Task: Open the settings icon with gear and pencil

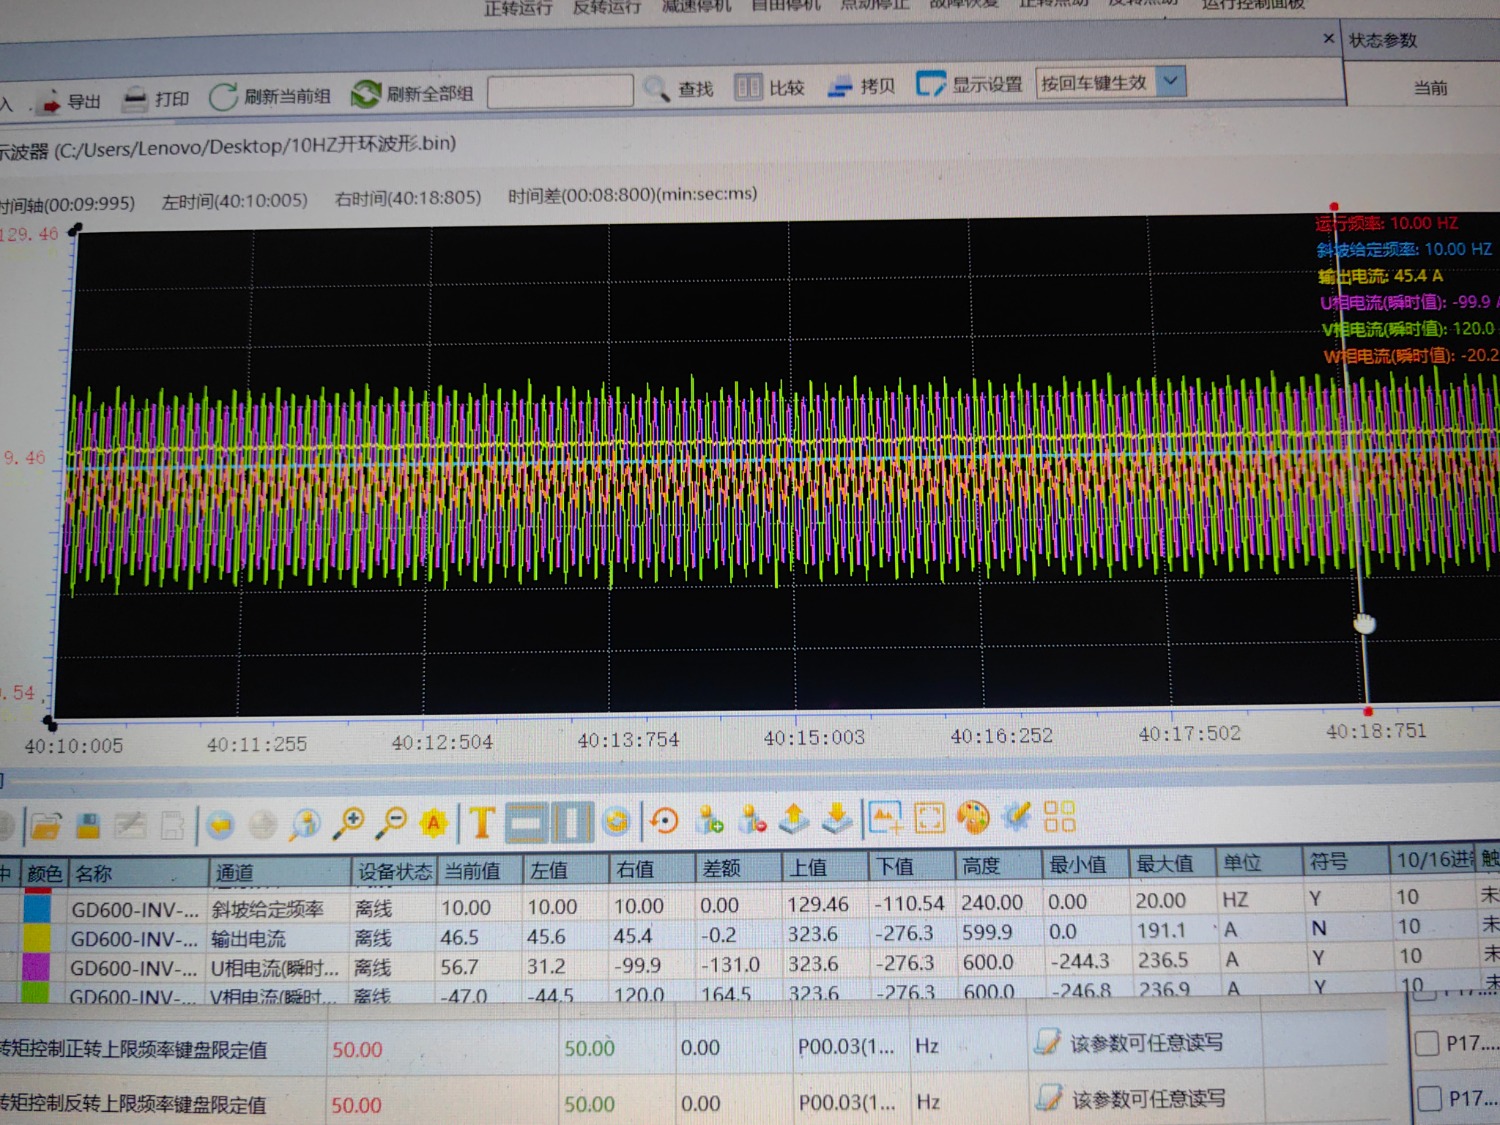Action: [1017, 816]
